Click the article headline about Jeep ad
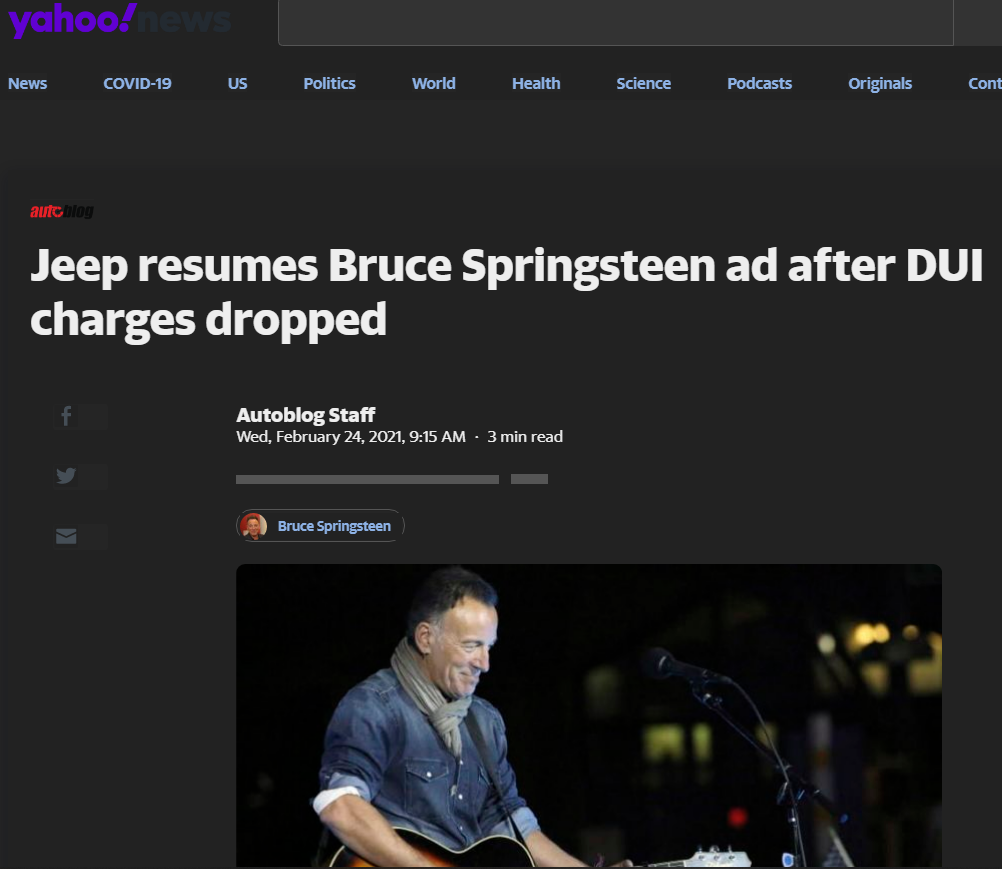 [506, 293]
